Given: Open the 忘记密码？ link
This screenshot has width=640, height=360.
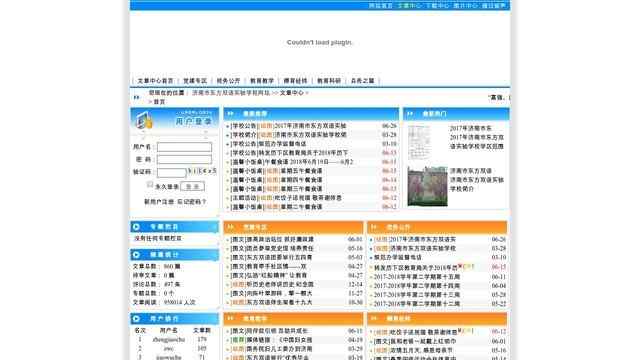Looking at the screenshot, I should [191, 202].
